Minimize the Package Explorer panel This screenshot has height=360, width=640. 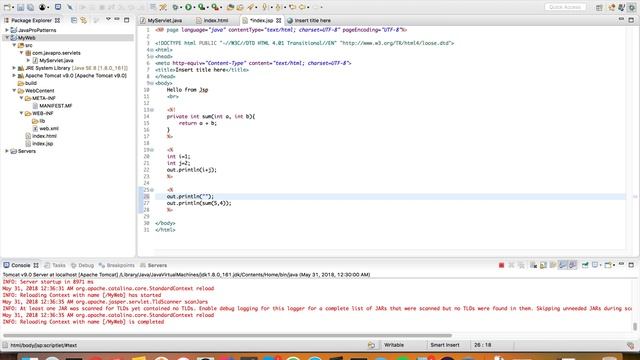[x=117, y=19]
